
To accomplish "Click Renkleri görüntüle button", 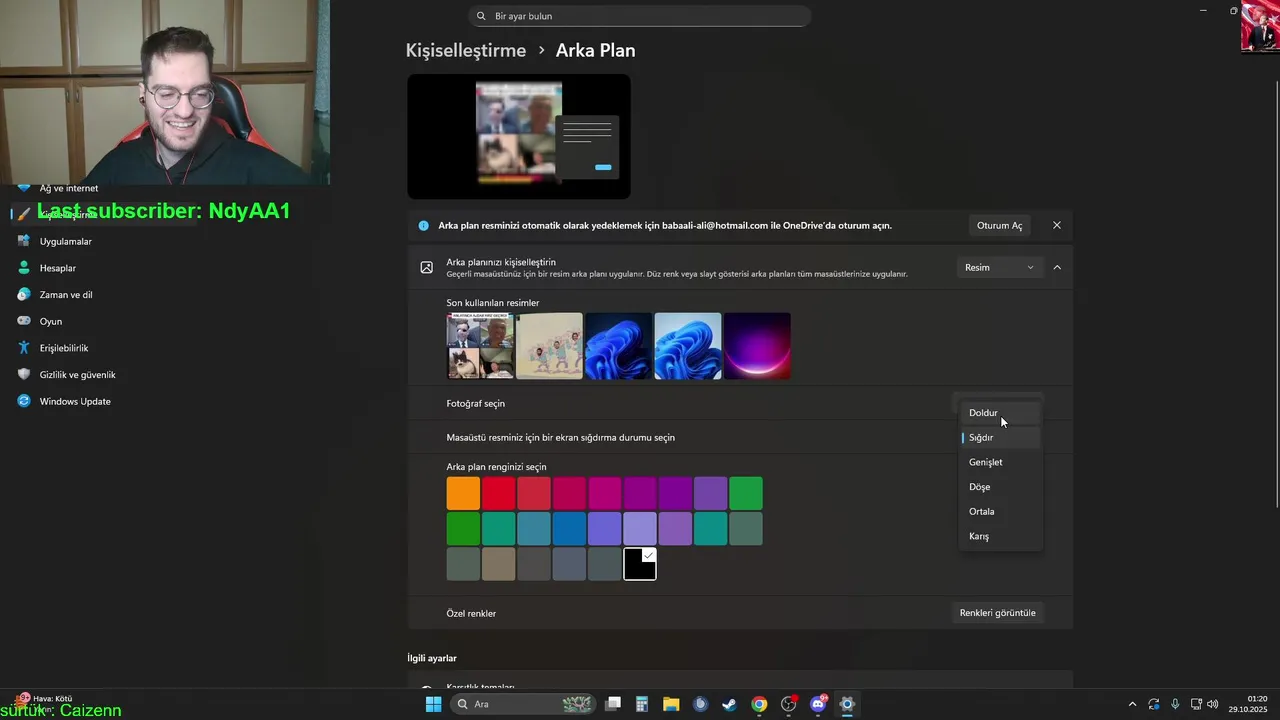I will pos(998,613).
